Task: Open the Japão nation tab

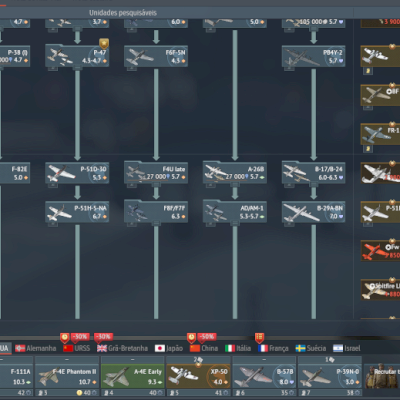Action: 169,348
